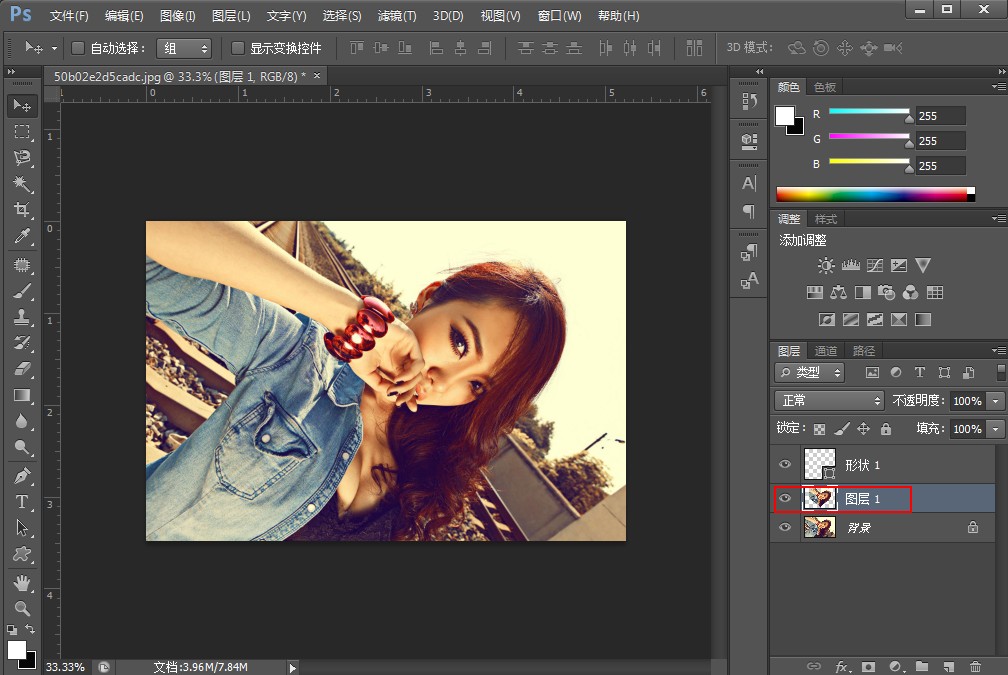This screenshot has height=675, width=1008.
Task: Hide the 形状 1 layer
Action: point(785,465)
